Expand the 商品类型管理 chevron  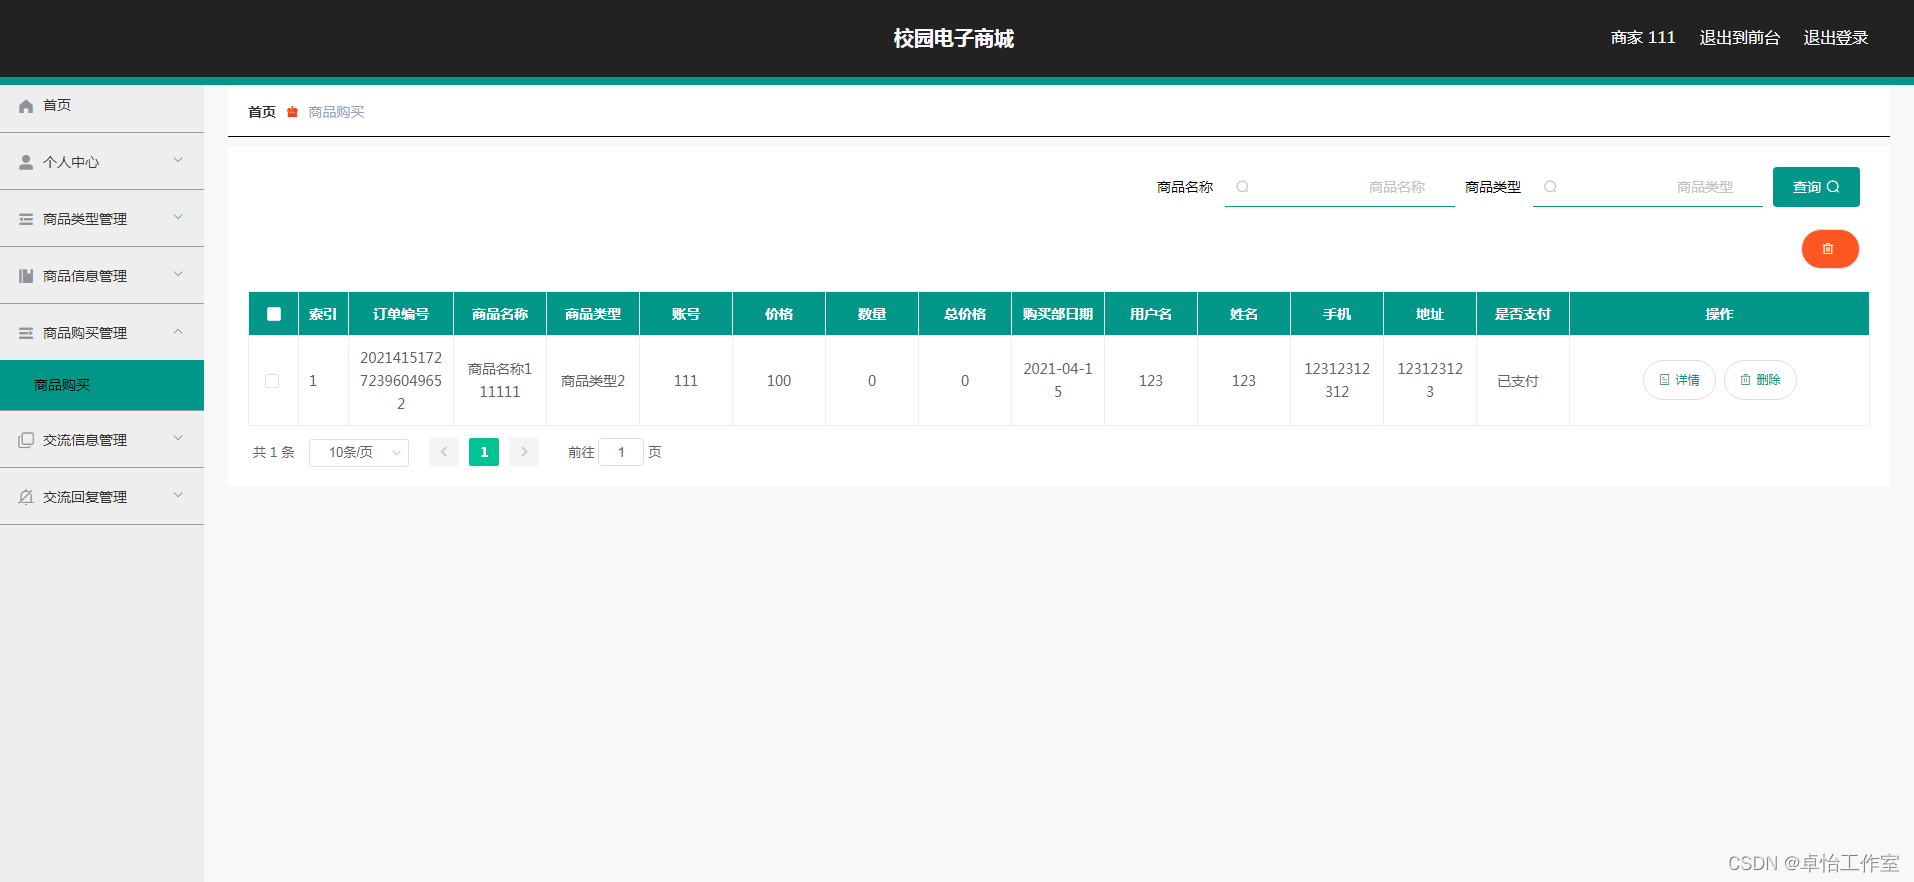click(178, 217)
